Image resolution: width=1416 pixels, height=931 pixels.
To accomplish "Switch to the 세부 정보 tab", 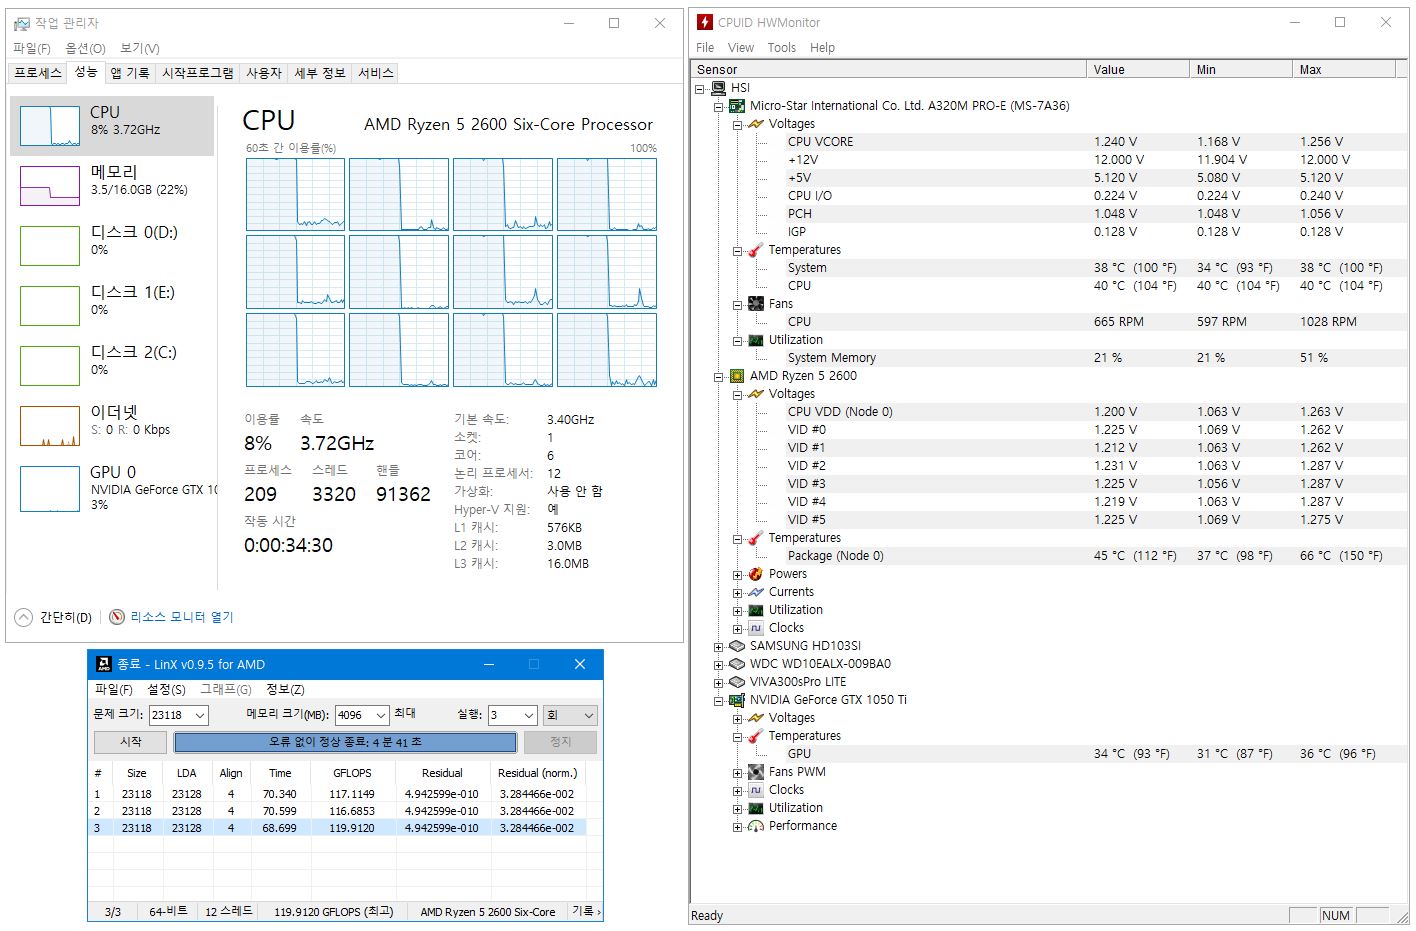I will tap(320, 73).
